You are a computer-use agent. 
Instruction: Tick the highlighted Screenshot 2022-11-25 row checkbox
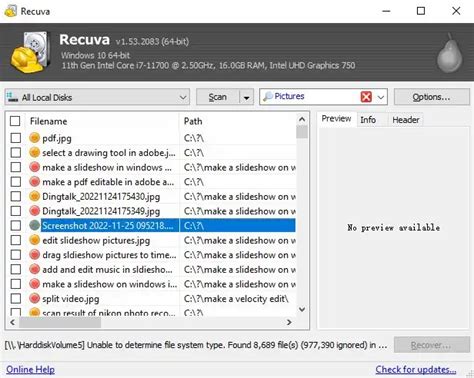point(16,225)
